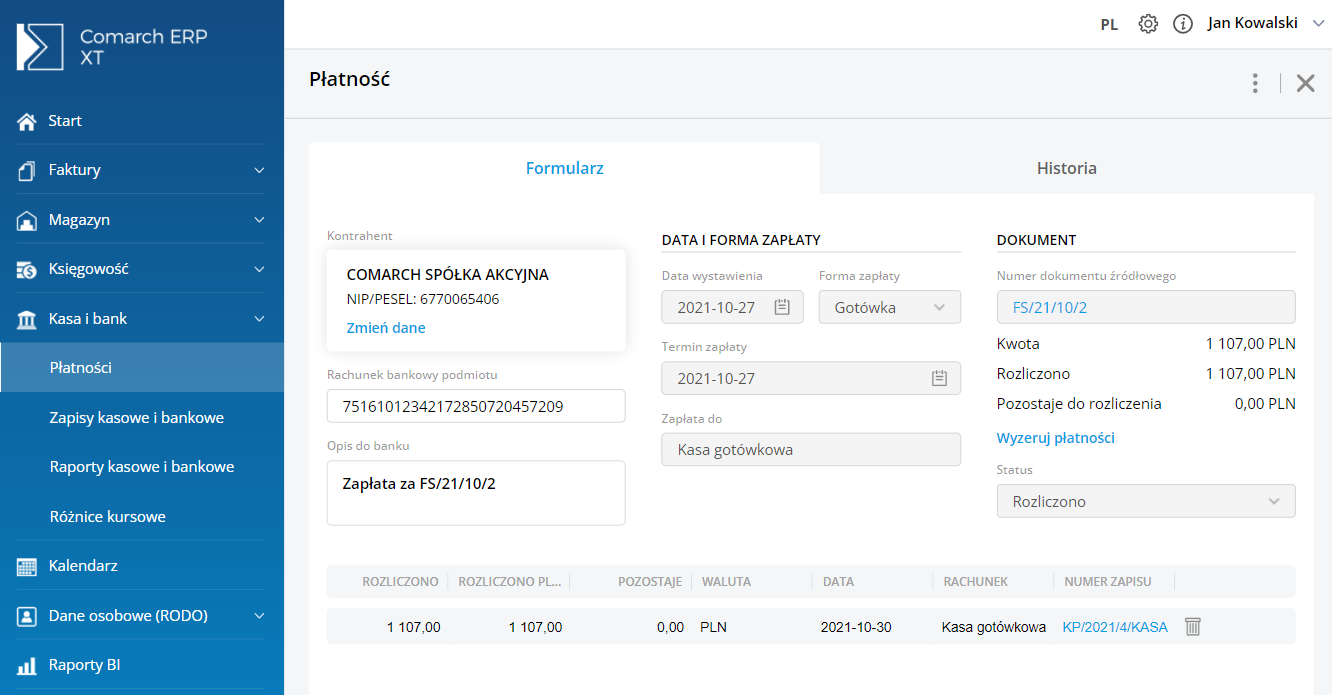The image size is (1332, 695).
Task: Click the Księgowość accounting icon
Action: point(27,269)
